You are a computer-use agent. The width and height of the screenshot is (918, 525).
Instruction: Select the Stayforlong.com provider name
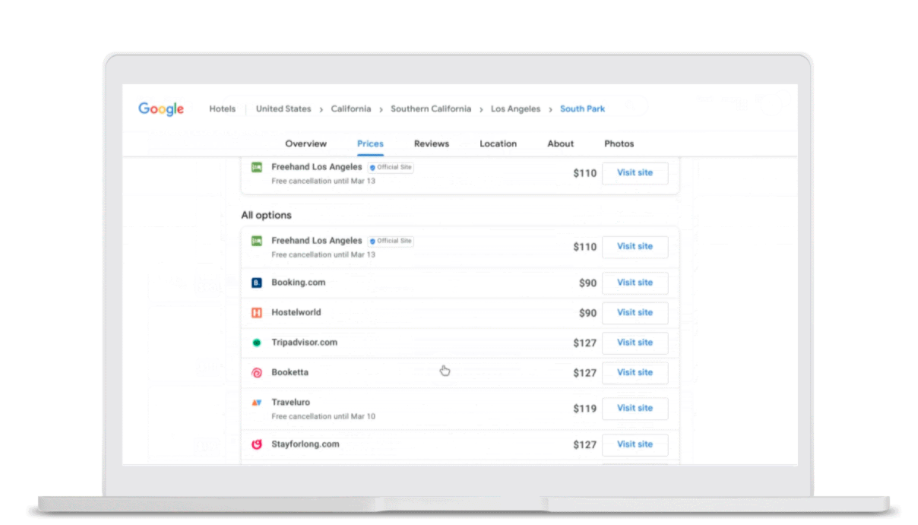coord(305,444)
